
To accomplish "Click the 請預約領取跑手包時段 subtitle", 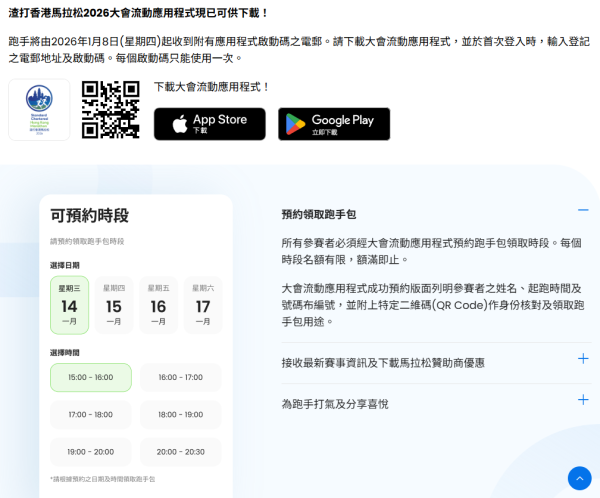I will click(87, 242).
